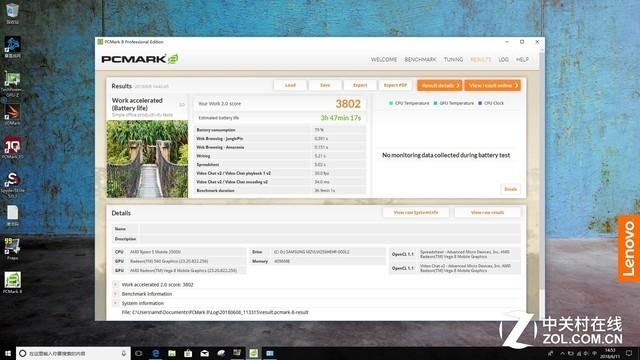The height and width of the screenshot is (360, 640).
Task: Click the Web Browsing - Amazonia row
Action: [x=280, y=147]
